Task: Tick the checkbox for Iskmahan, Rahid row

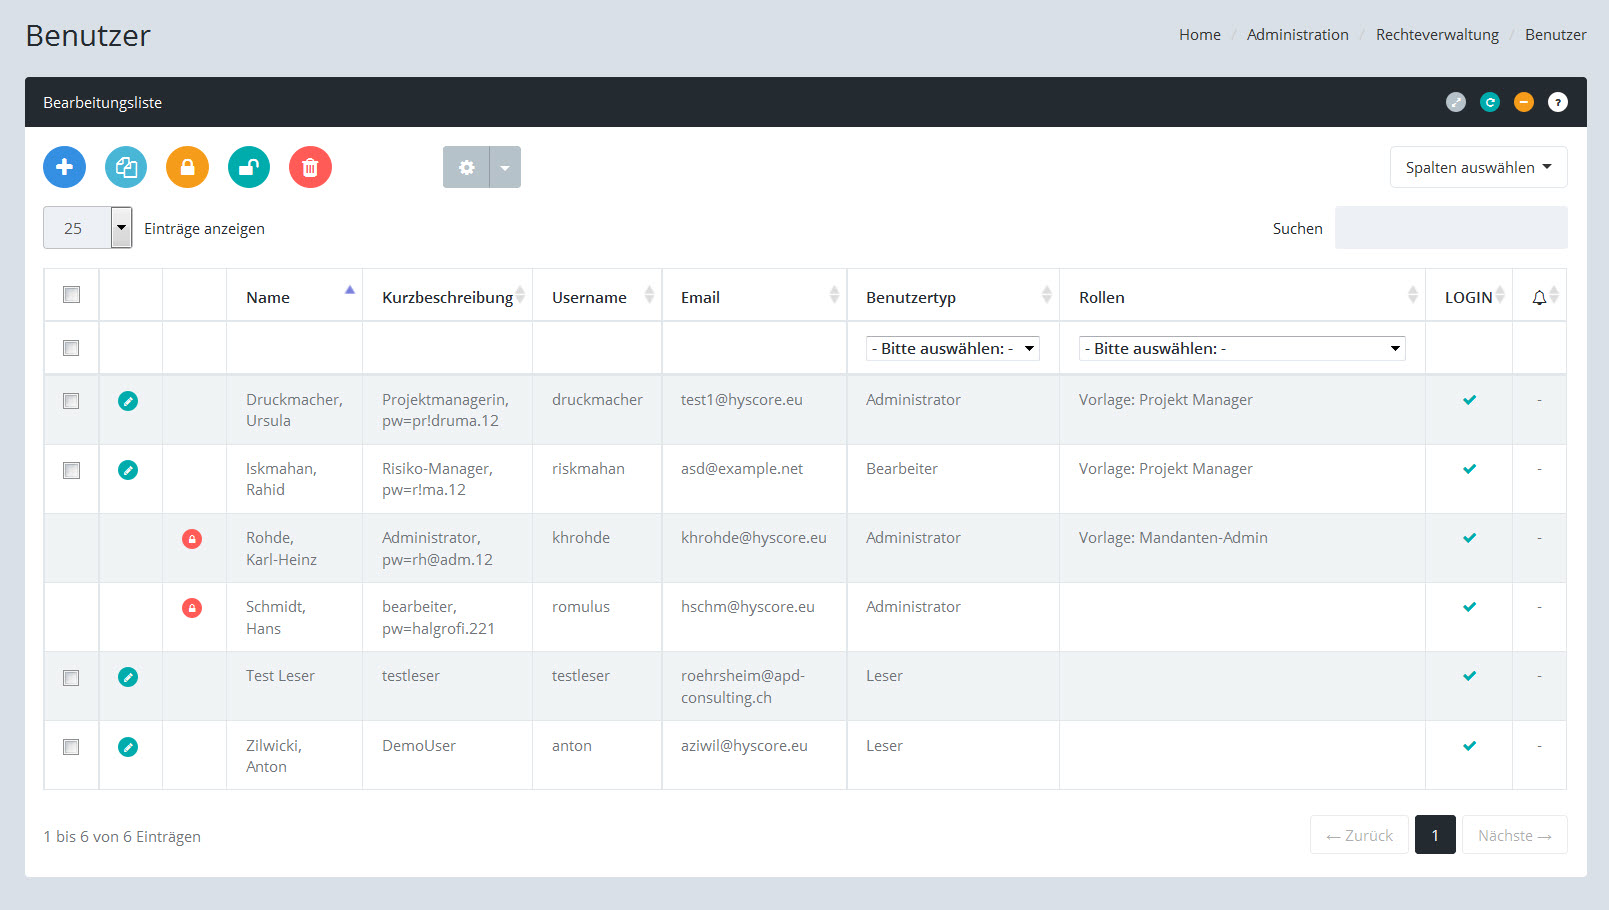Action: coord(71,470)
